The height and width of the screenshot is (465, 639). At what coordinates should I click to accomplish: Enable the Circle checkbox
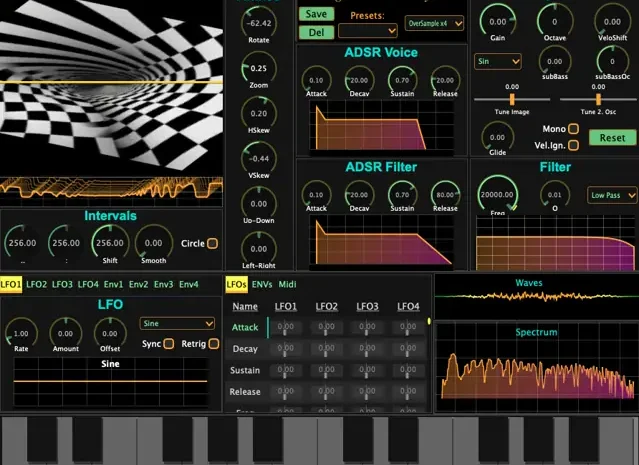point(212,243)
